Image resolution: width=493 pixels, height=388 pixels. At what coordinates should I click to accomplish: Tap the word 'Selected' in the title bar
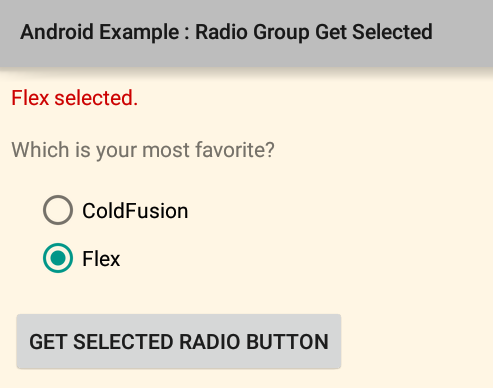click(392, 32)
